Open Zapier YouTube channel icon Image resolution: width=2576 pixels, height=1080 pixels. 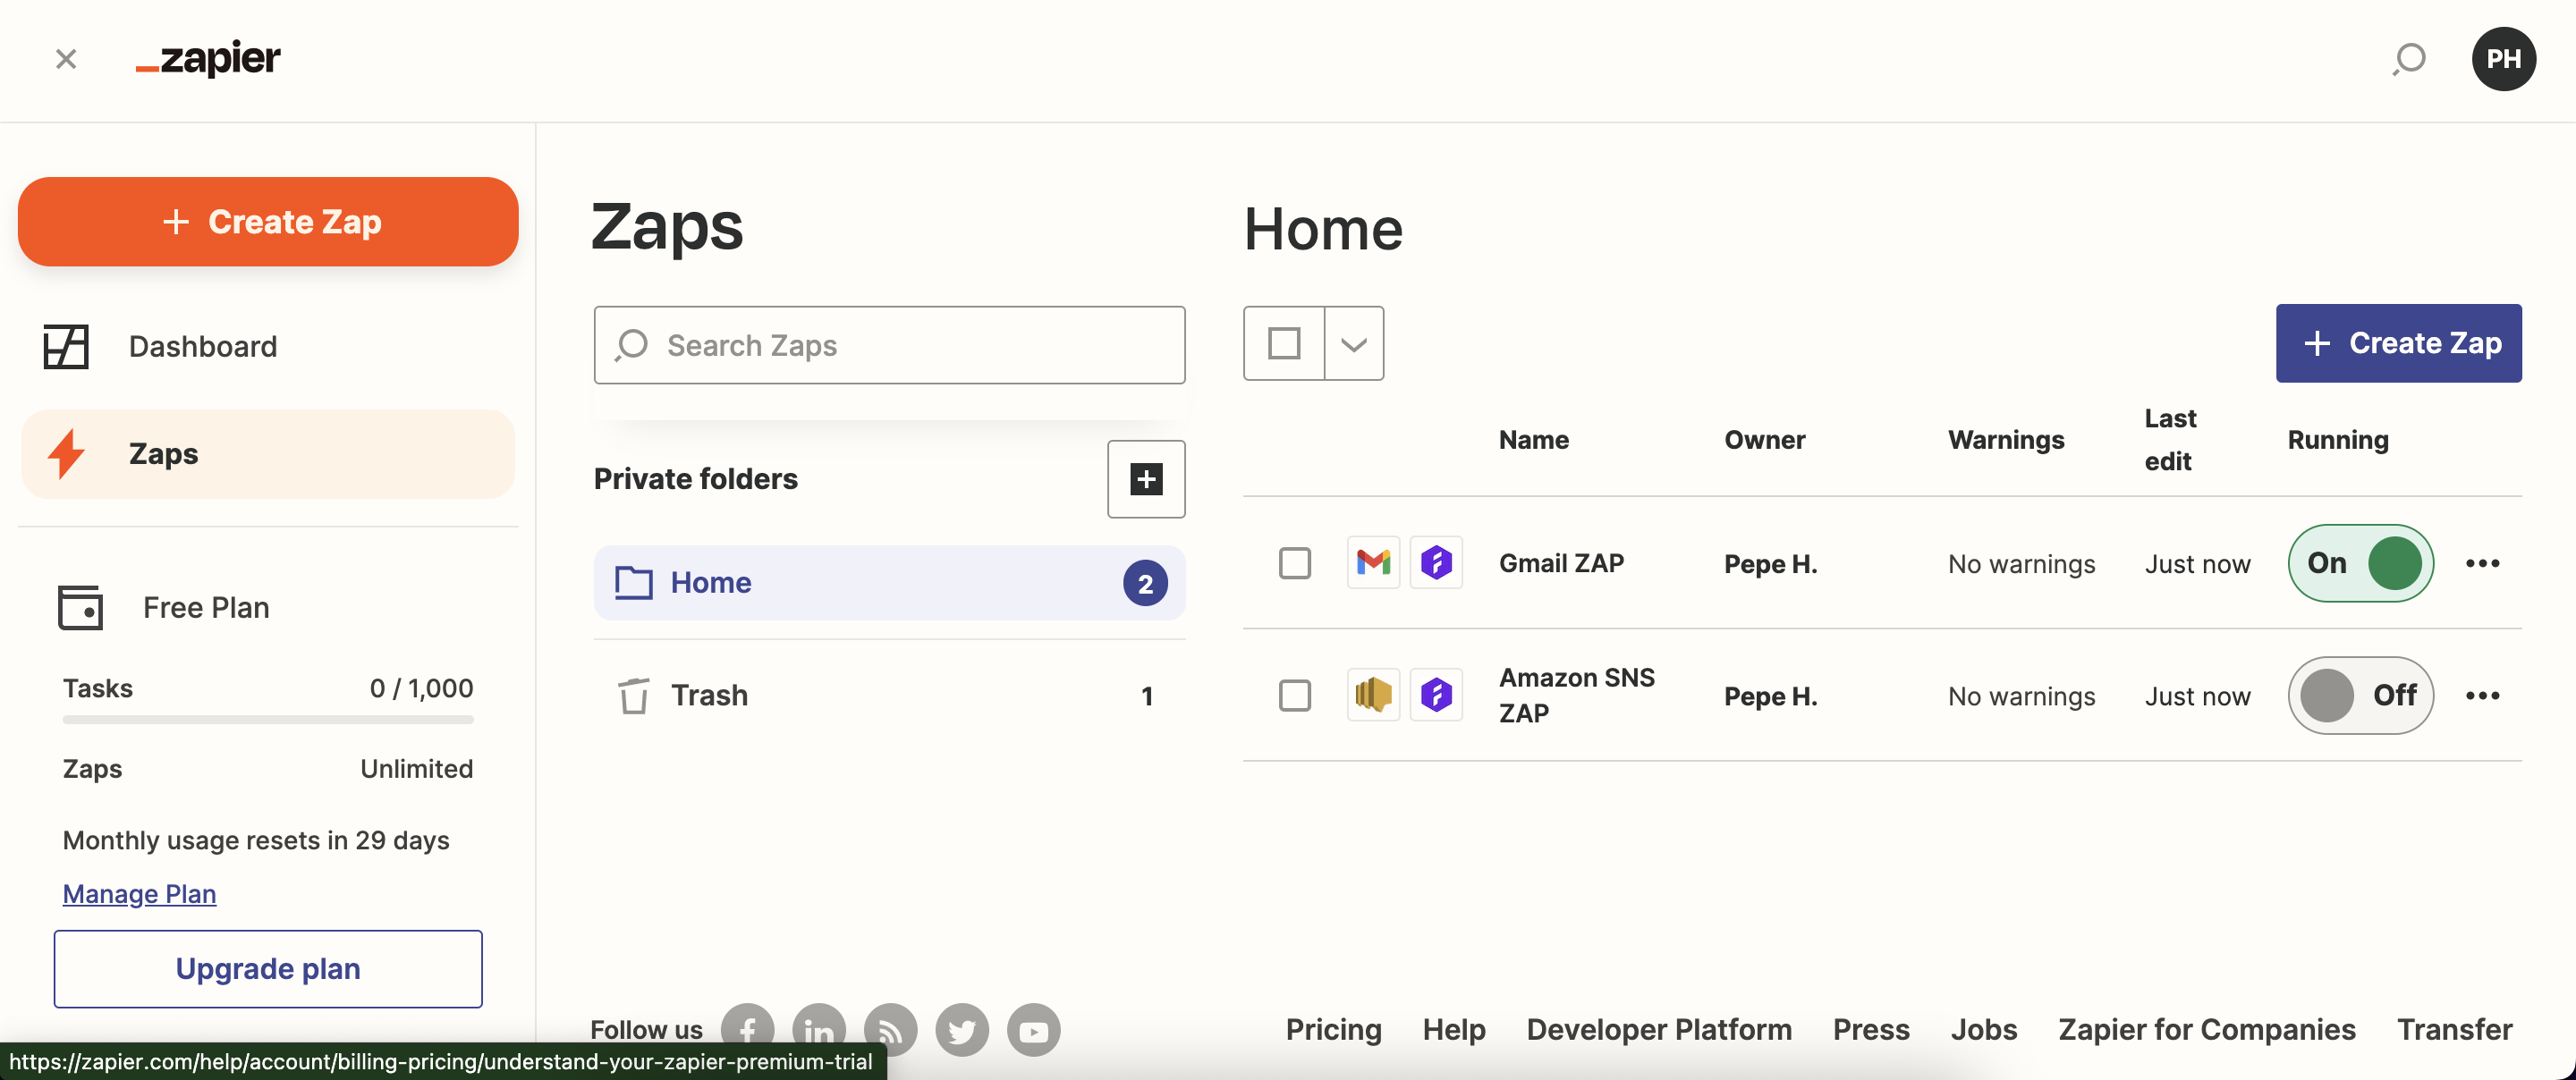[x=1033, y=1030]
